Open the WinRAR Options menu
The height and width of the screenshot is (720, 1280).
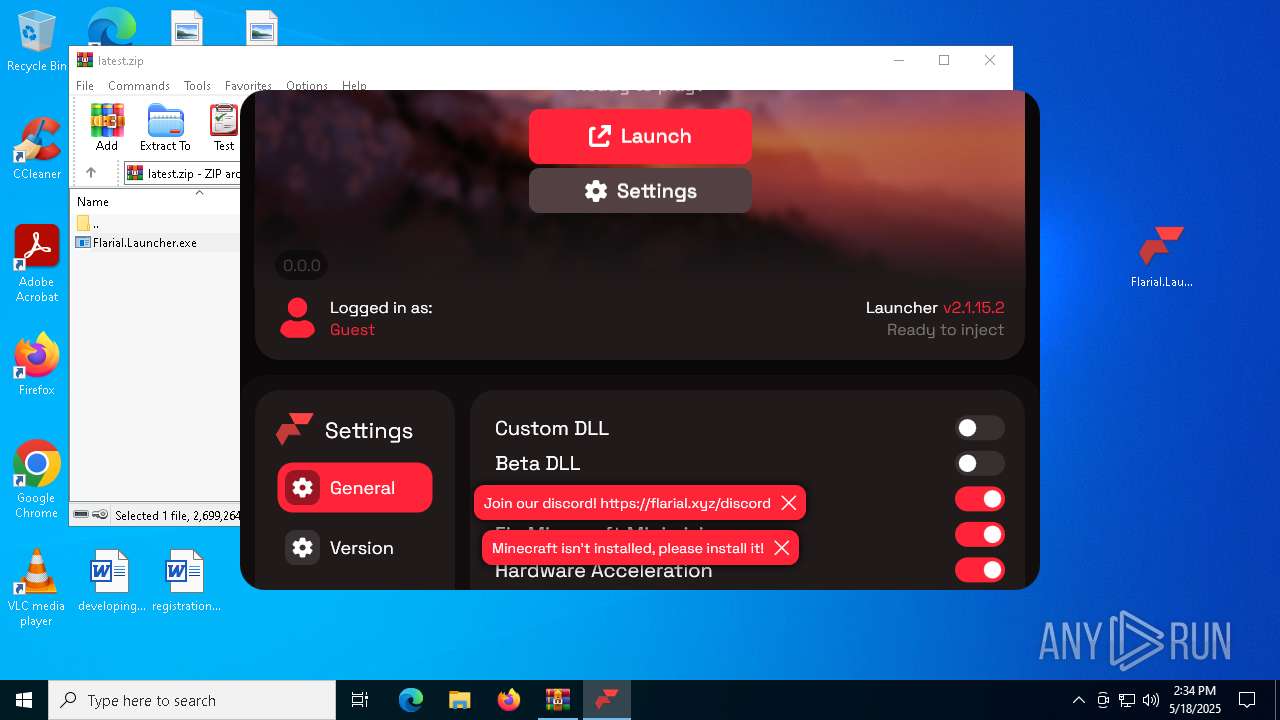coord(307,86)
